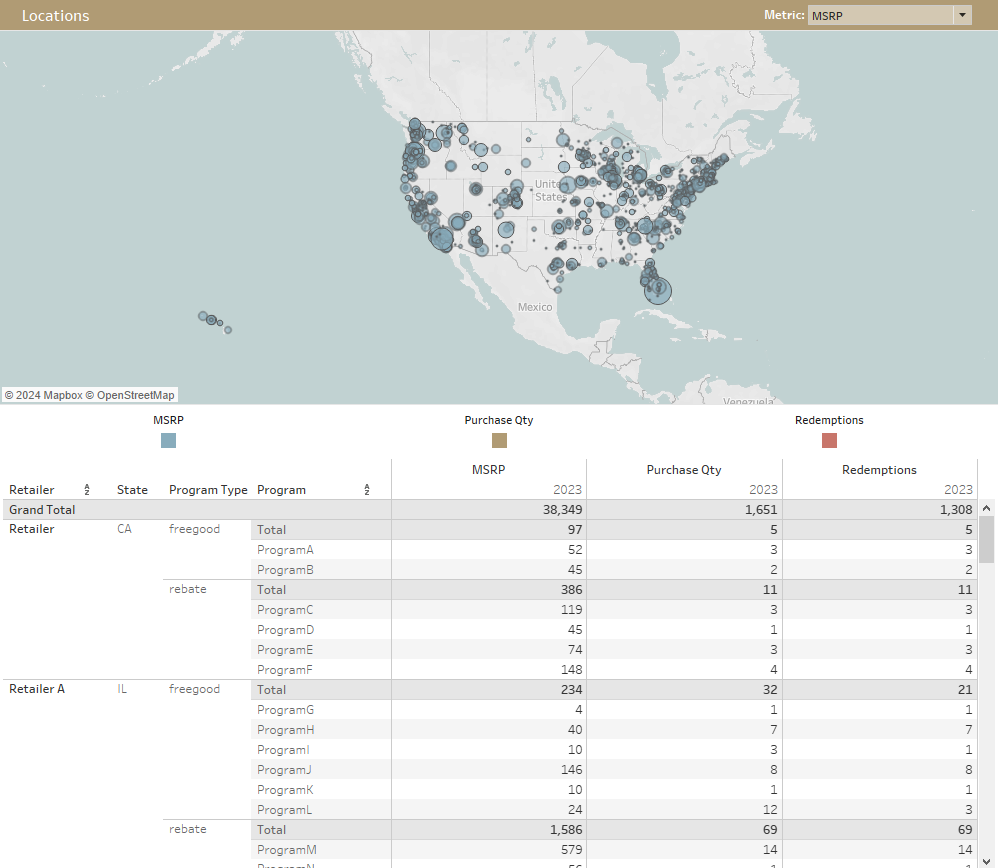Click the ProgramF row label
The image size is (998, 868).
285,670
